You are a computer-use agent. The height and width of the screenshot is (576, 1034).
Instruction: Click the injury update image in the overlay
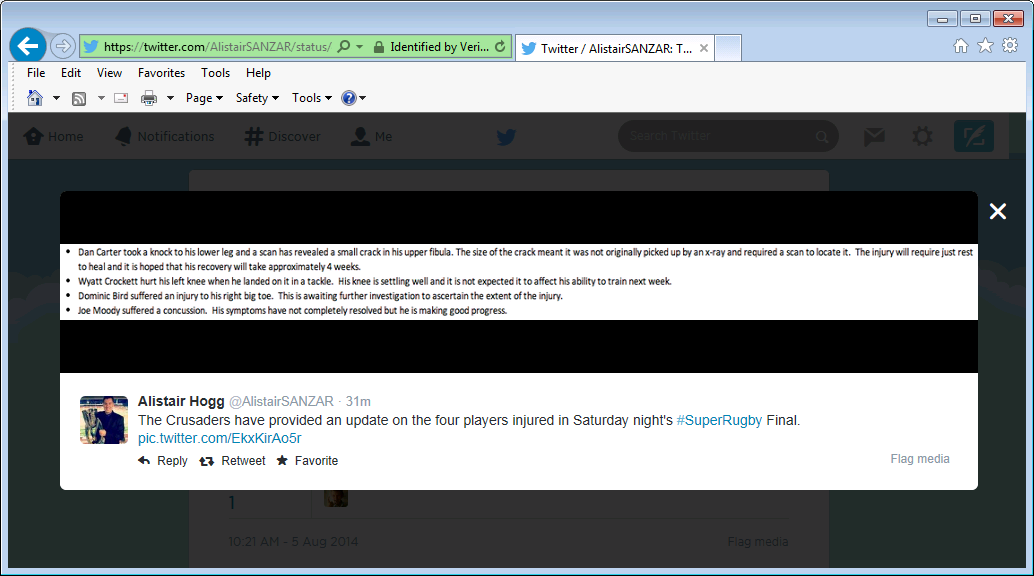click(519, 282)
